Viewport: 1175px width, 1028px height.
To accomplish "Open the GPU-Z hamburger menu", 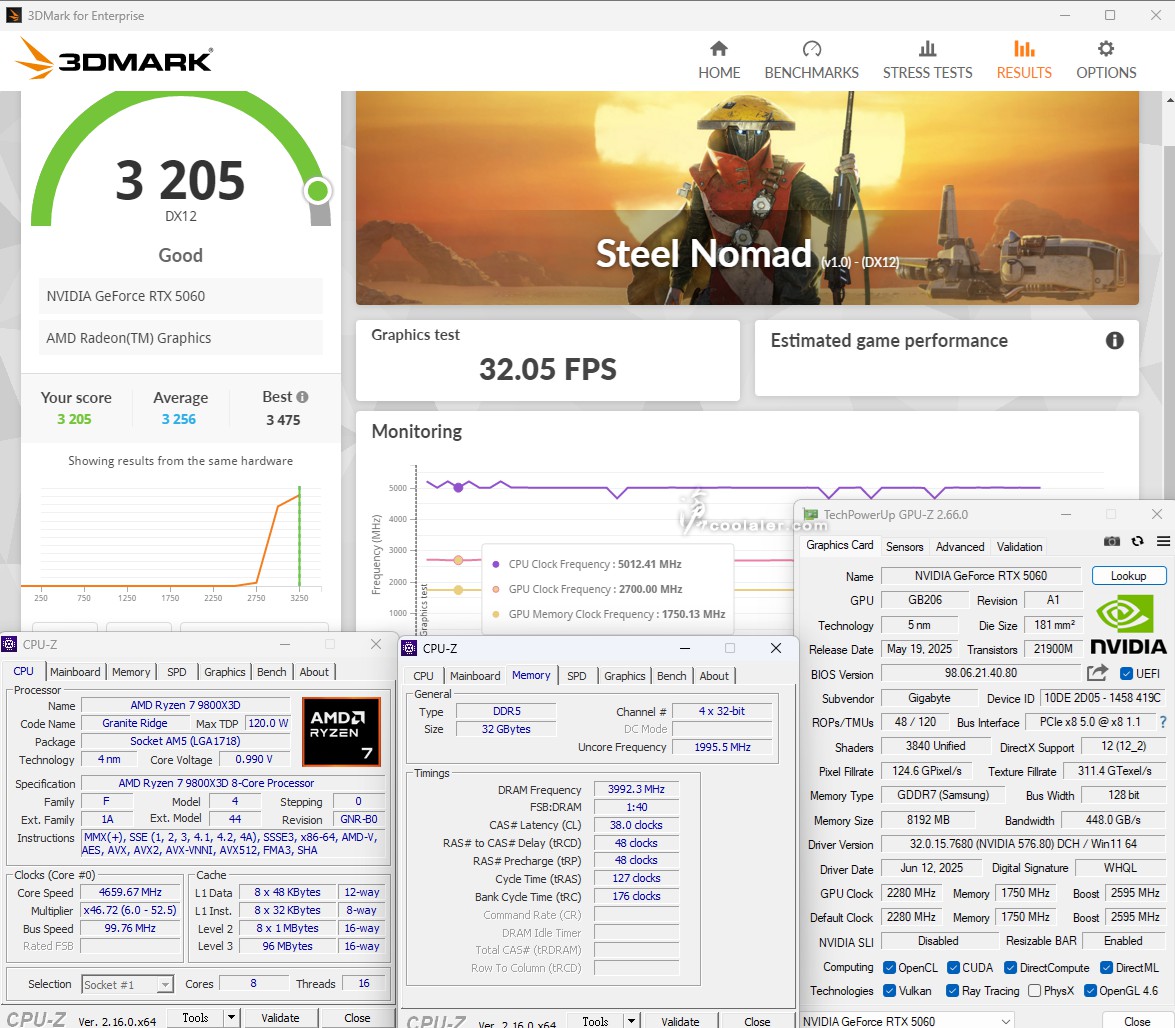I will pyautogui.click(x=1163, y=541).
